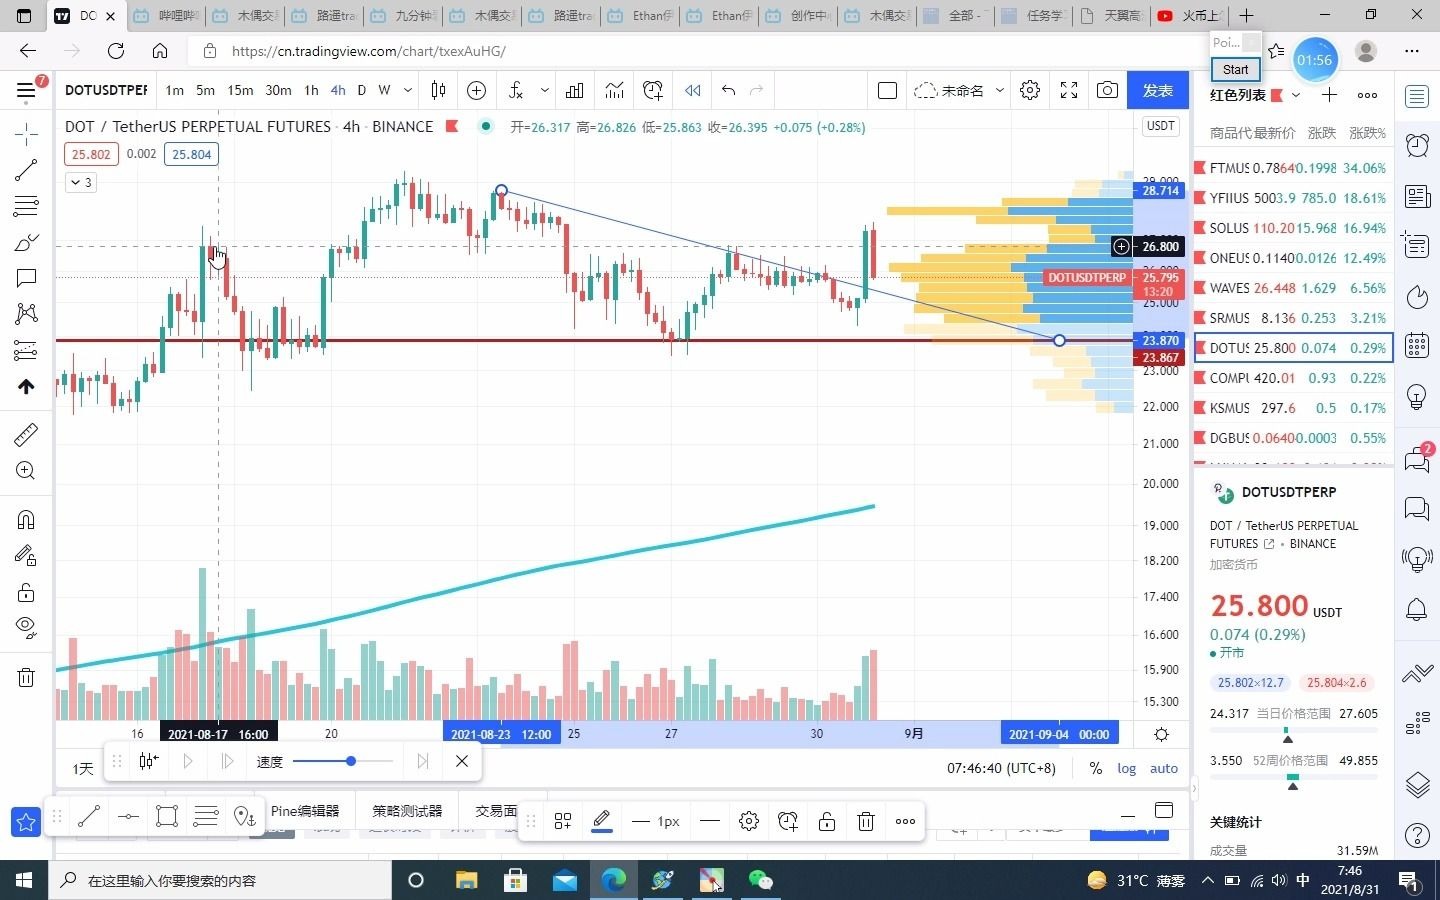Viewport: 1440px width, 900px height.
Task: Click the compare or add symbol icon
Action: (x=477, y=90)
